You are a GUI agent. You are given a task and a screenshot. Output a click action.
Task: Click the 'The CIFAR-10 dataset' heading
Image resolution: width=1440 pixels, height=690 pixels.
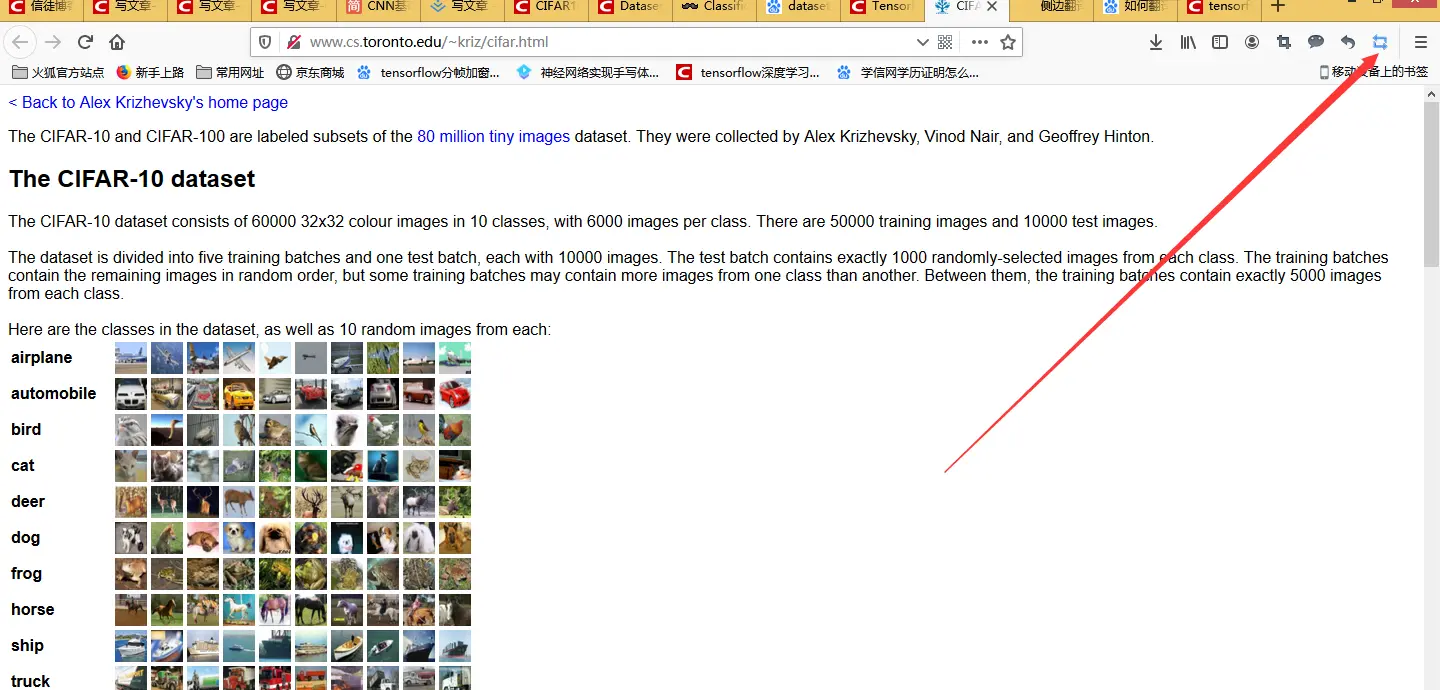[132, 179]
